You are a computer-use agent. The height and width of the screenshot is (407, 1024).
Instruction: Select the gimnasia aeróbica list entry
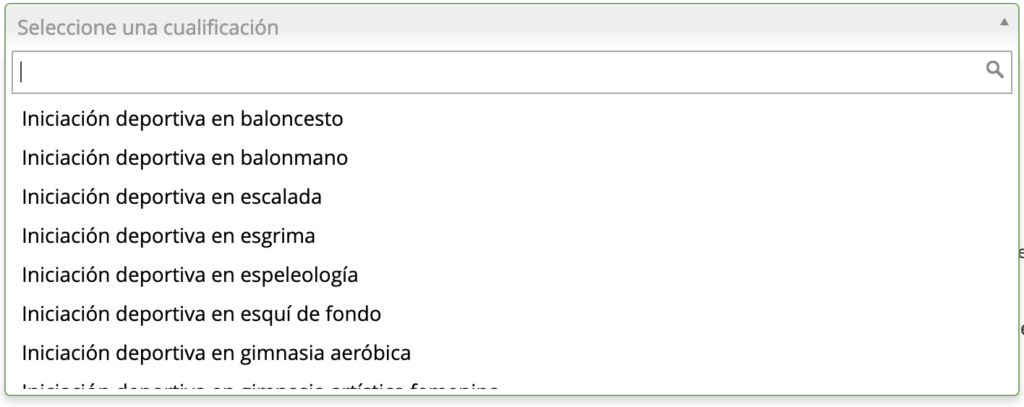[216, 352]
